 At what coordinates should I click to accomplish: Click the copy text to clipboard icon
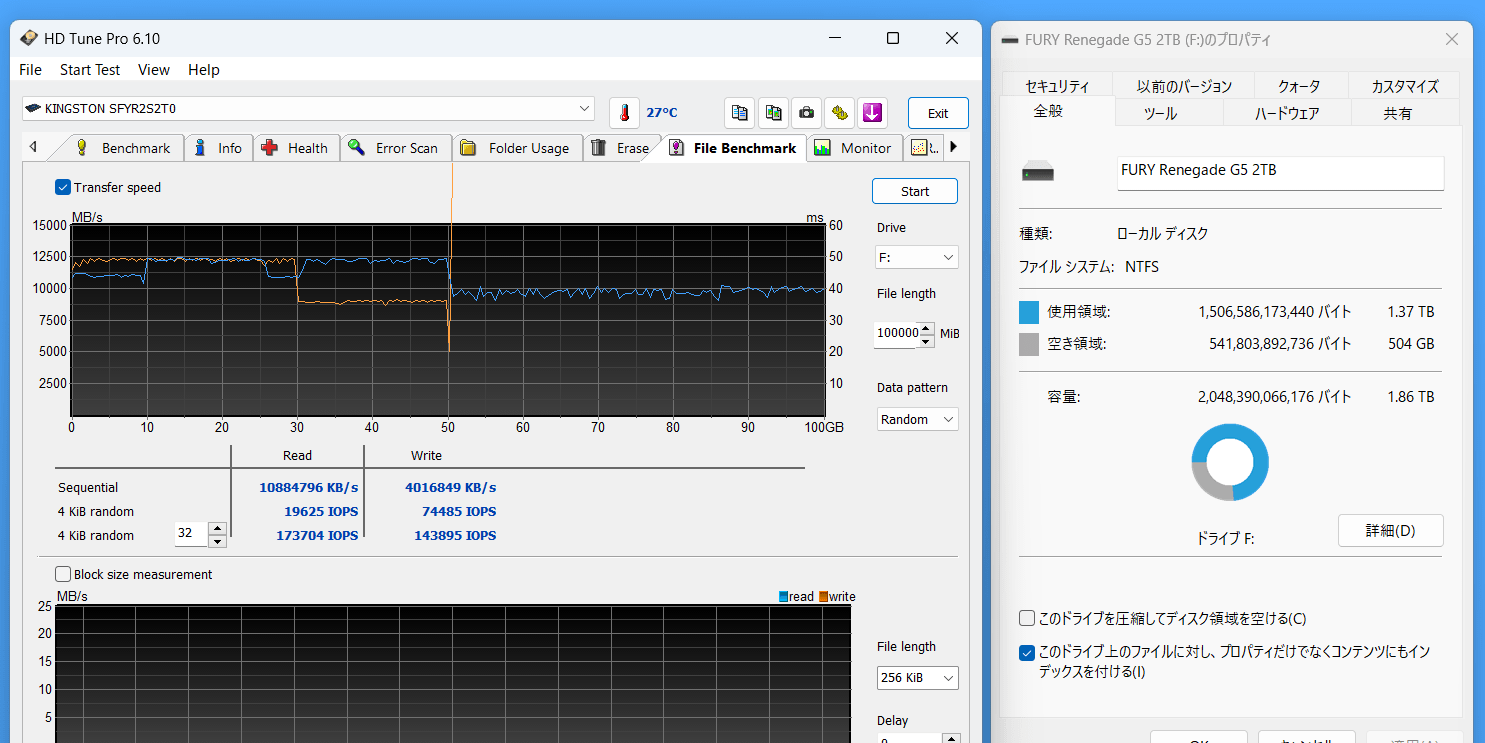coord(740,113)
